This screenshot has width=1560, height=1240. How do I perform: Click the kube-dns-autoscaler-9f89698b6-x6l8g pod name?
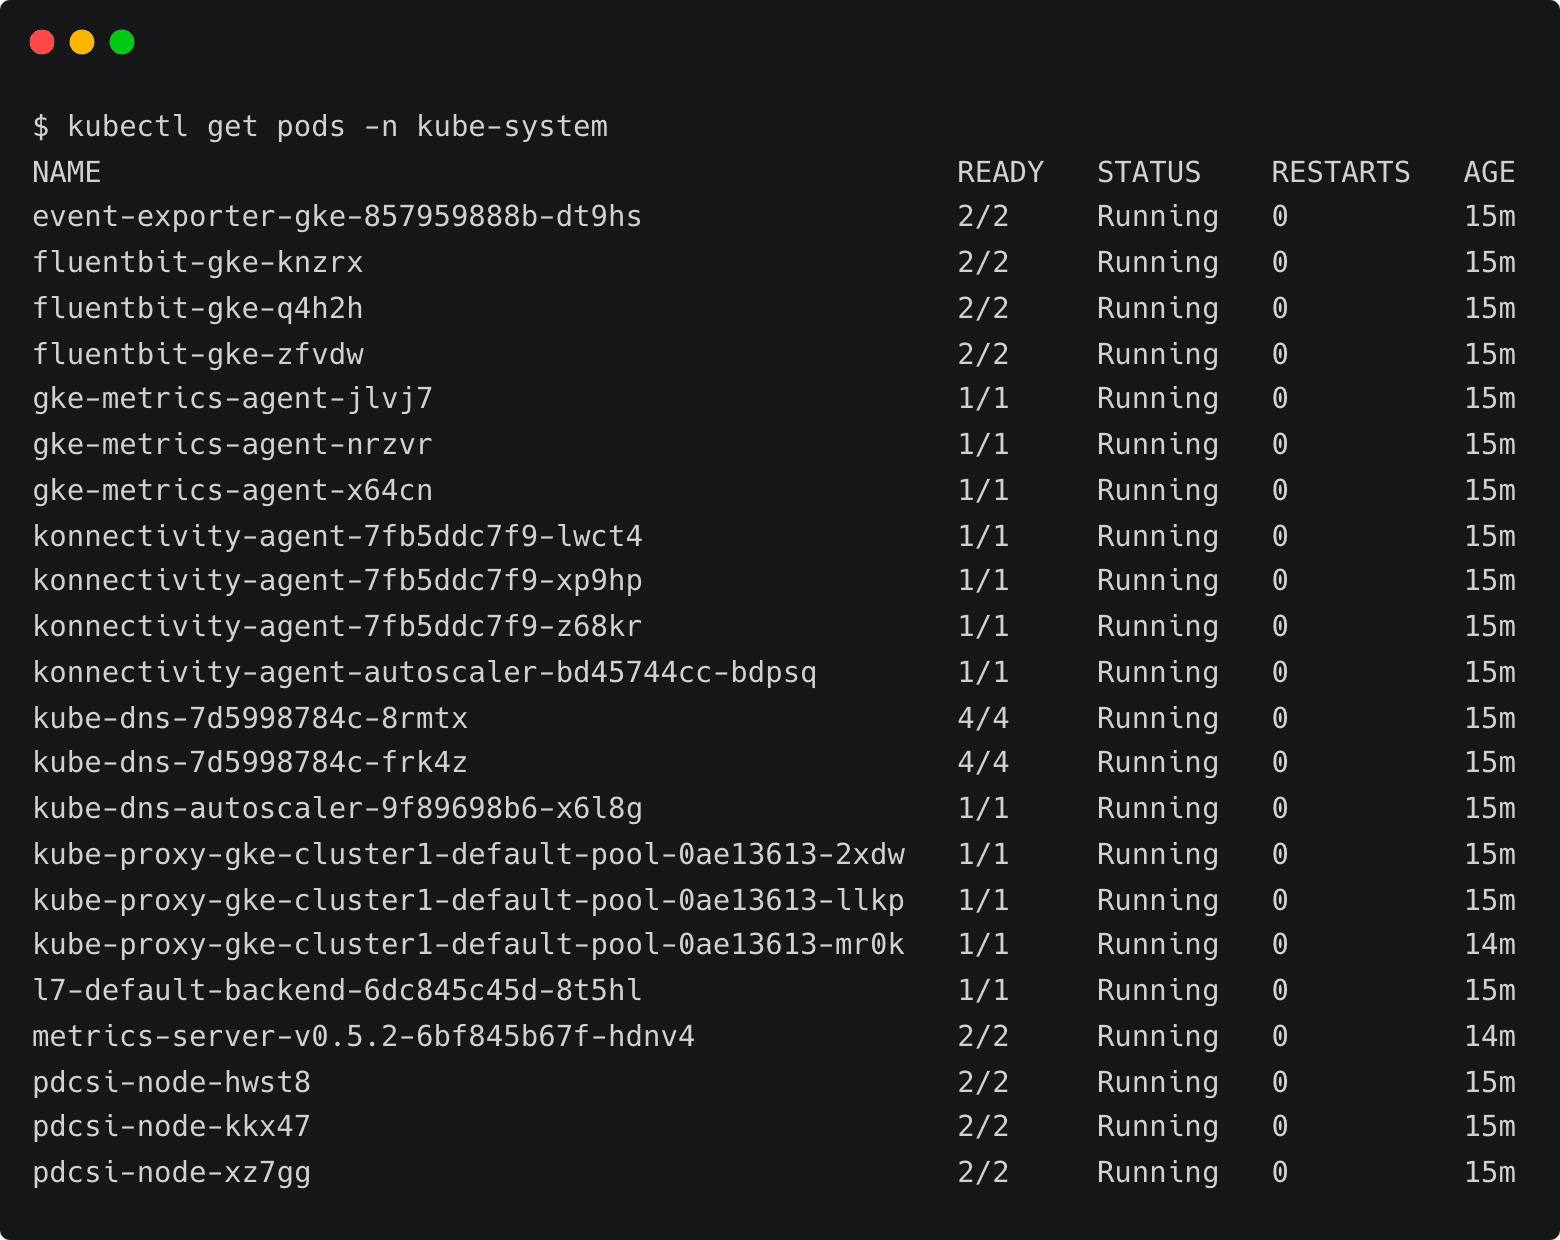337,809
